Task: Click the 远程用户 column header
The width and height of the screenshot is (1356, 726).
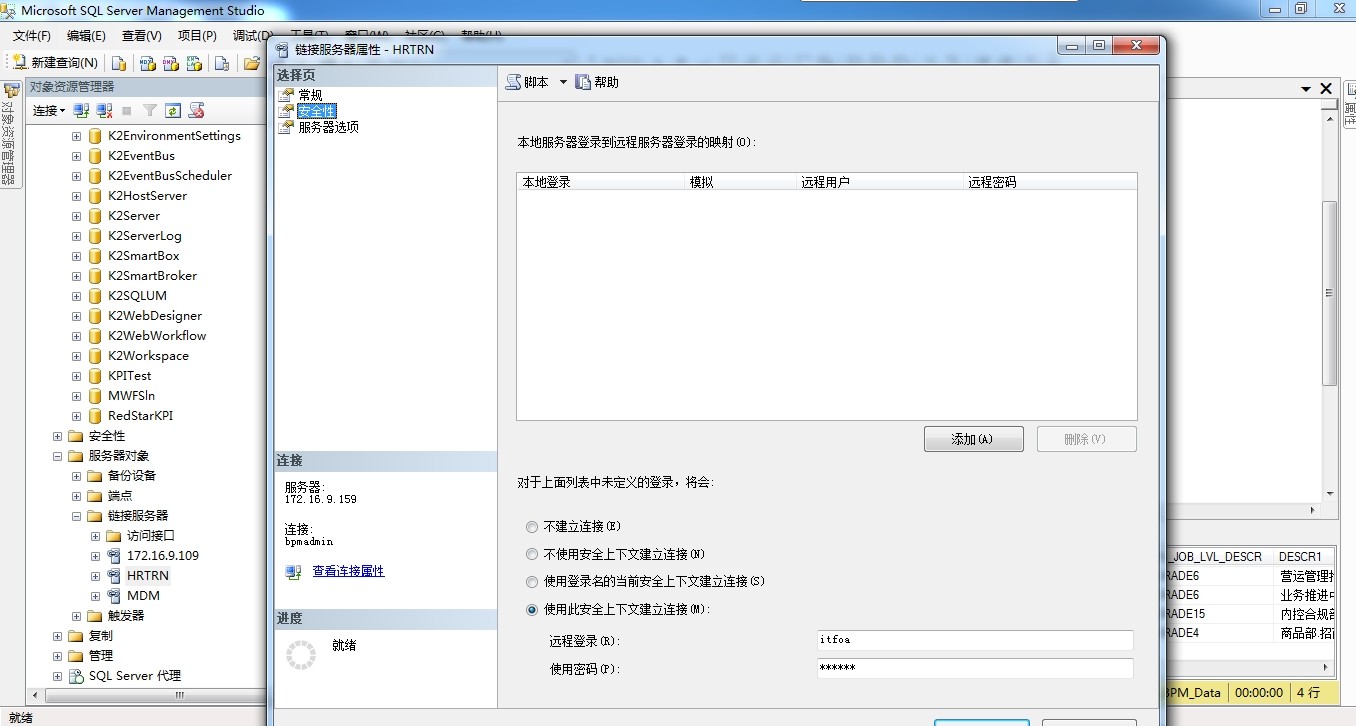Action: 880,182
